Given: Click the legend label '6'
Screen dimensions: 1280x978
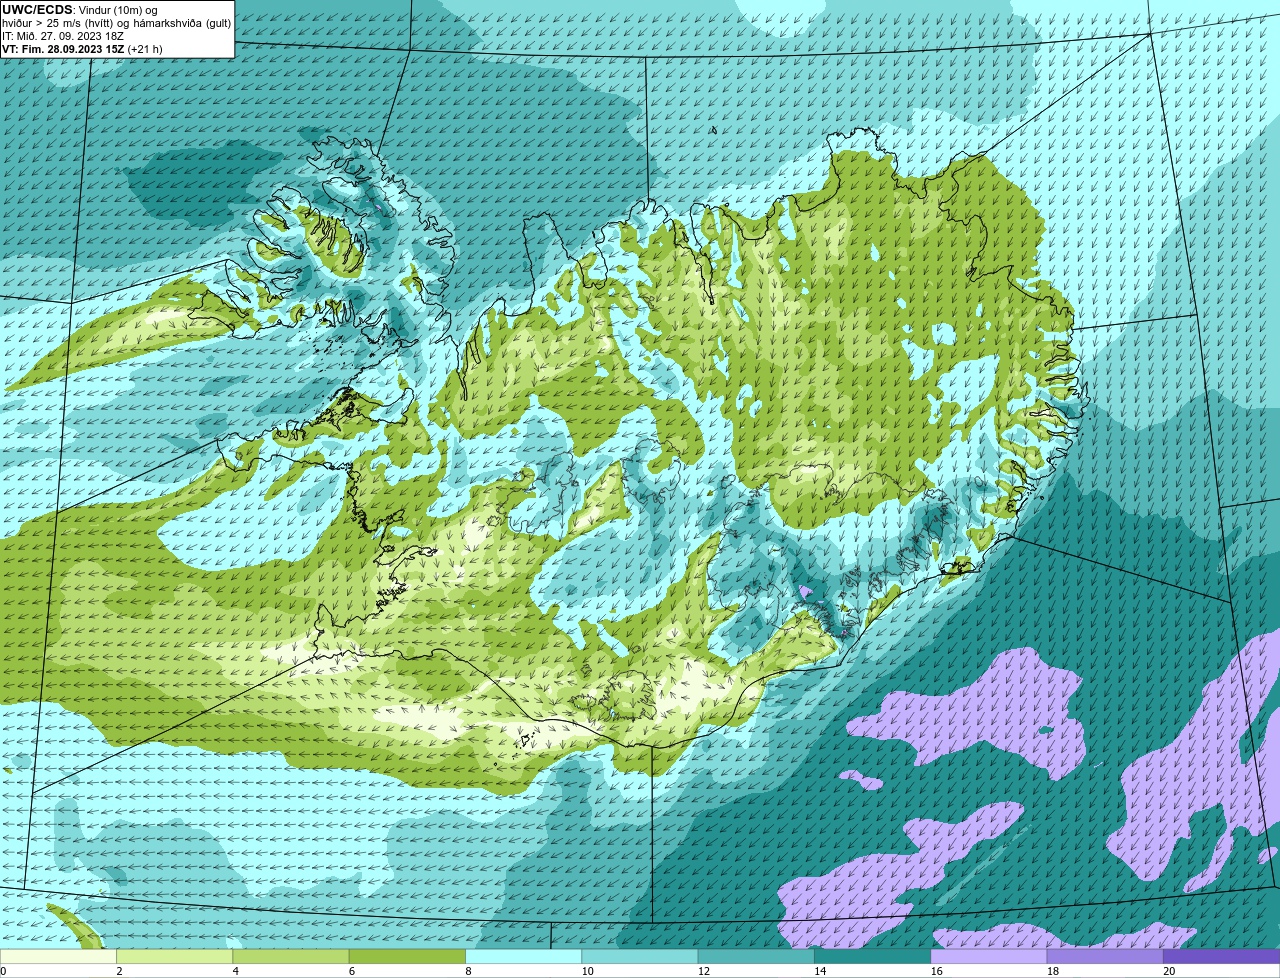Looking at the screenshot, I should pyautogui.click(x=352, y=971).
